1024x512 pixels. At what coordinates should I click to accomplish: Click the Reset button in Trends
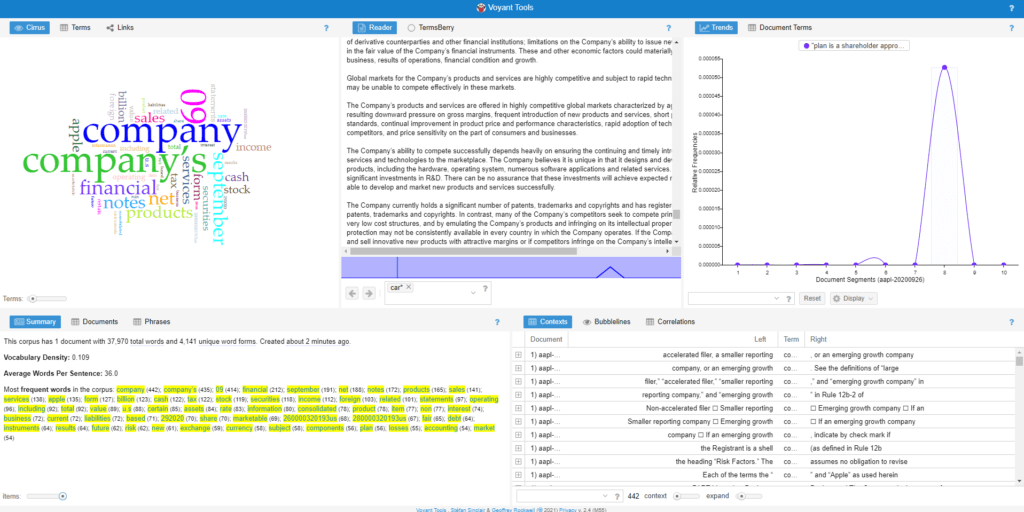click(x=812, y=298)
